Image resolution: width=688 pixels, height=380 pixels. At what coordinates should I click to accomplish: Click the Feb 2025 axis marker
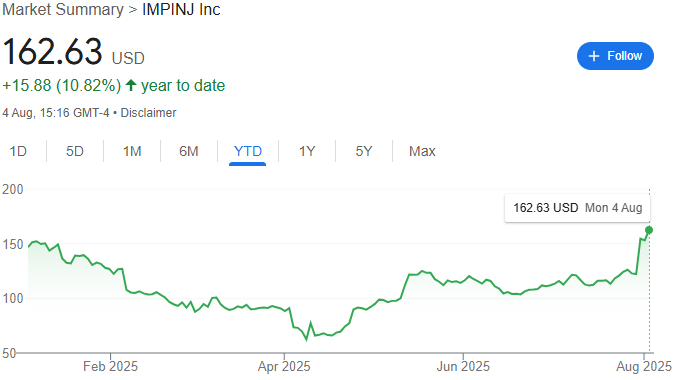coord(111,366)
